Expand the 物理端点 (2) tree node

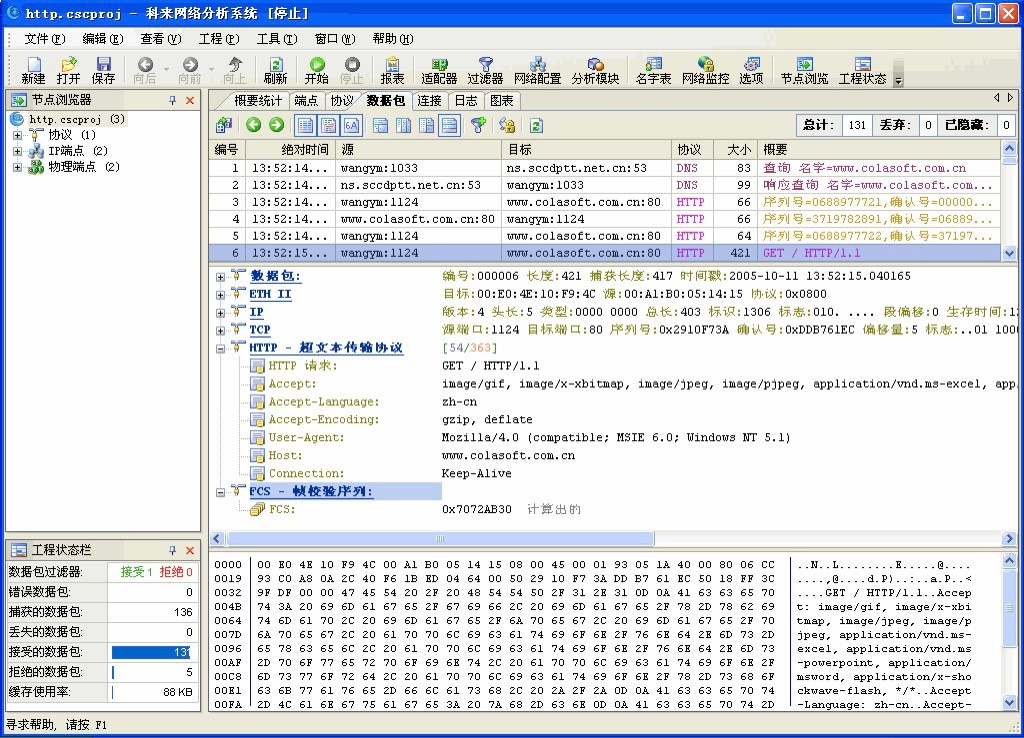click(18, 167)
